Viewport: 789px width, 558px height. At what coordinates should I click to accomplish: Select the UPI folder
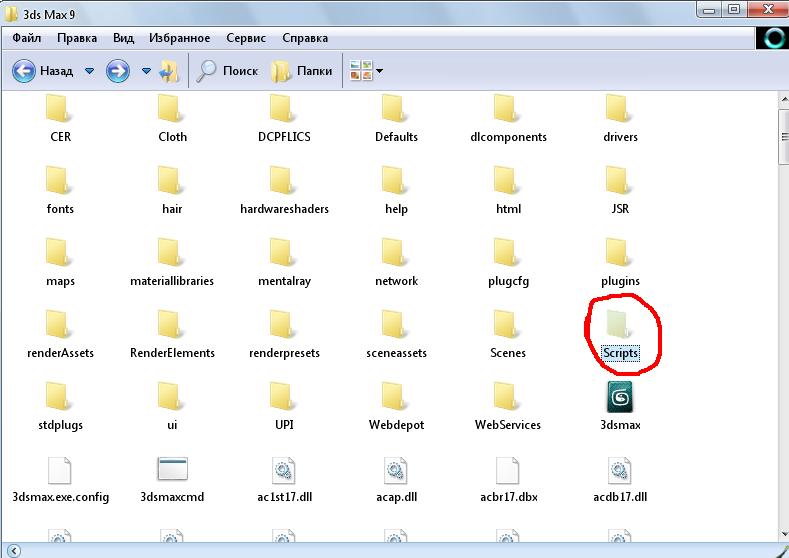284,407
